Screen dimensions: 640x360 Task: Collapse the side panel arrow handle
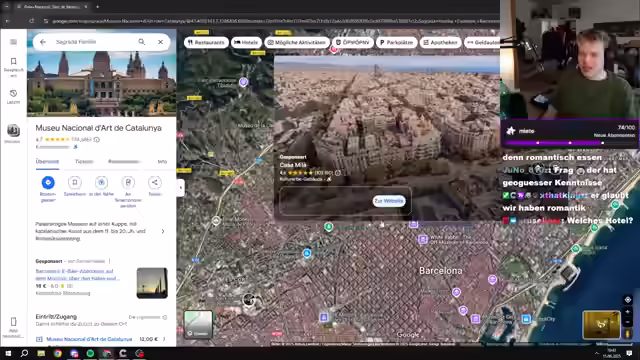[180, 188]
